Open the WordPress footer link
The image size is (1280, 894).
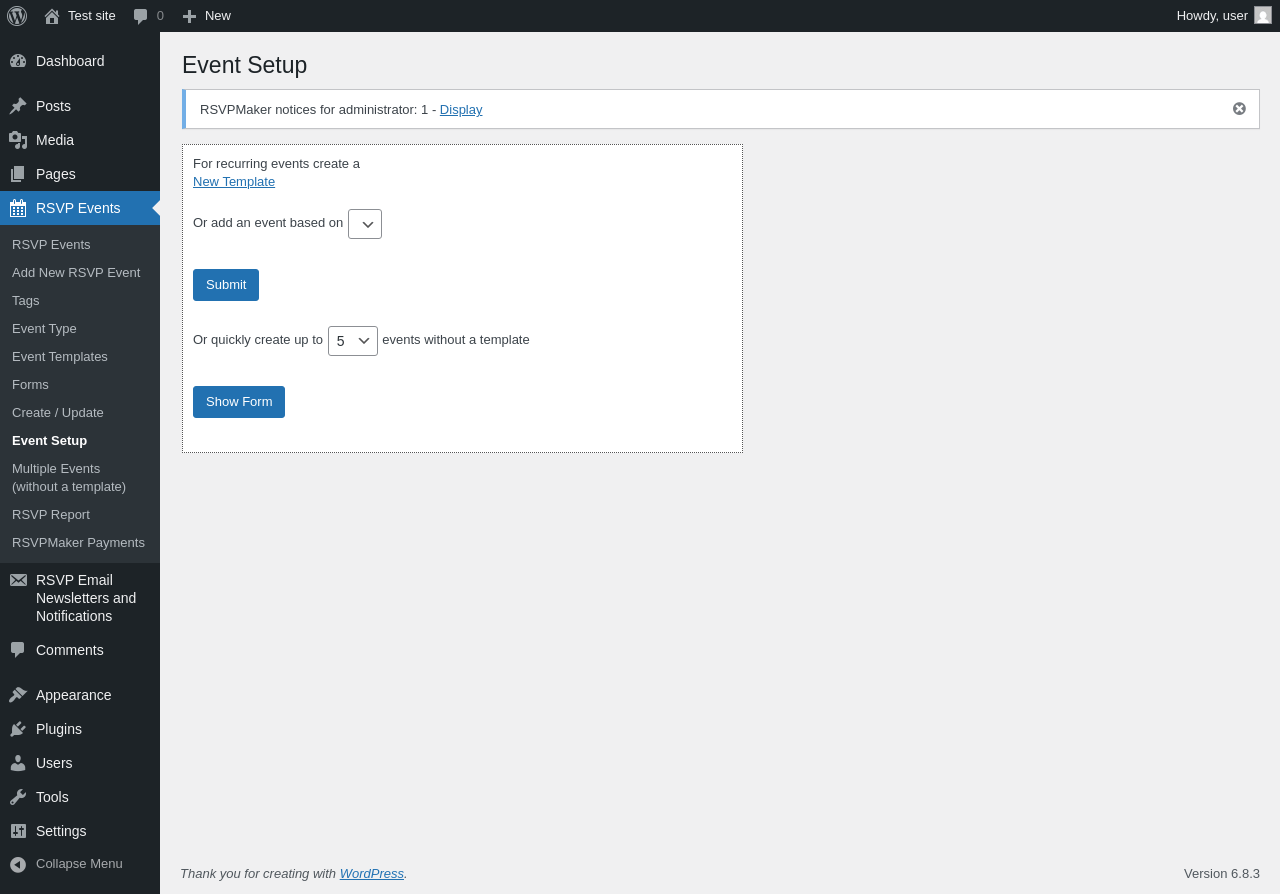(371, 874)
